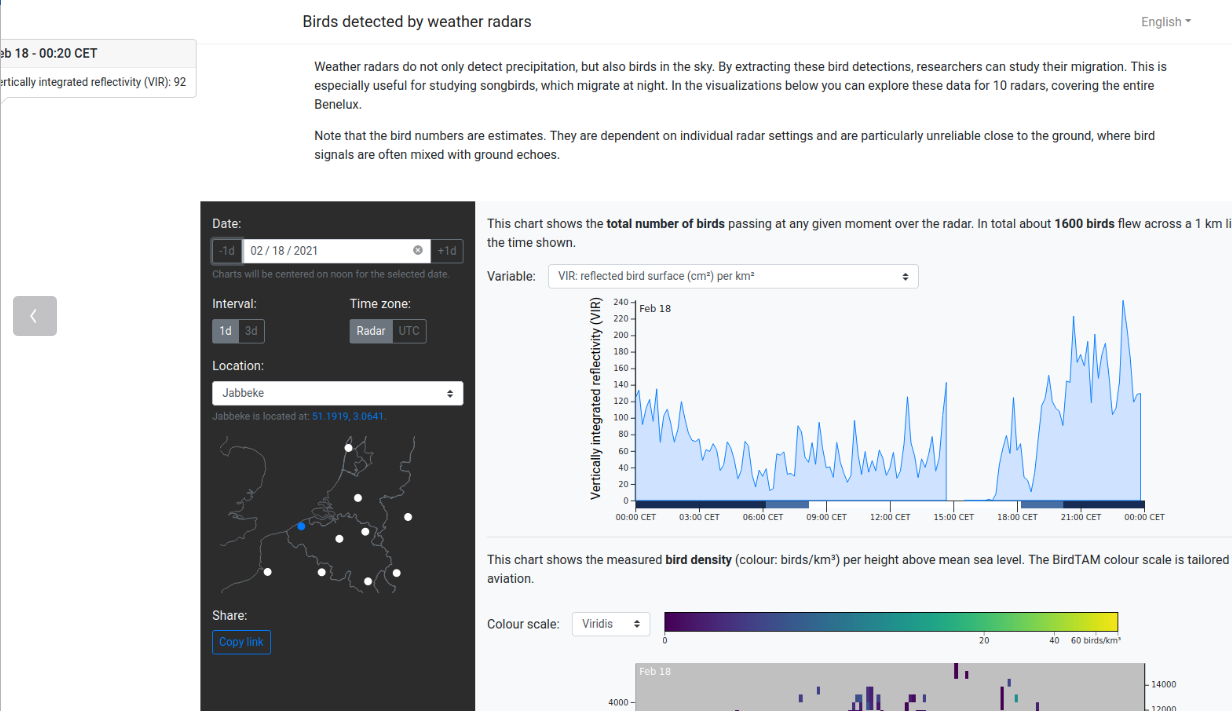Select the blue Jabbeke radar dot on map
The width and height of the screenshot is (1232, 711).
pos(301,526)
